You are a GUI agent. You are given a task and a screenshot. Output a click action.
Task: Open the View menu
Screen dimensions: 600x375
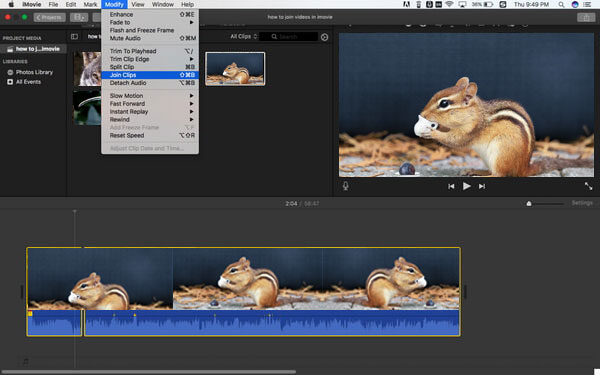(x=137, y=5)
